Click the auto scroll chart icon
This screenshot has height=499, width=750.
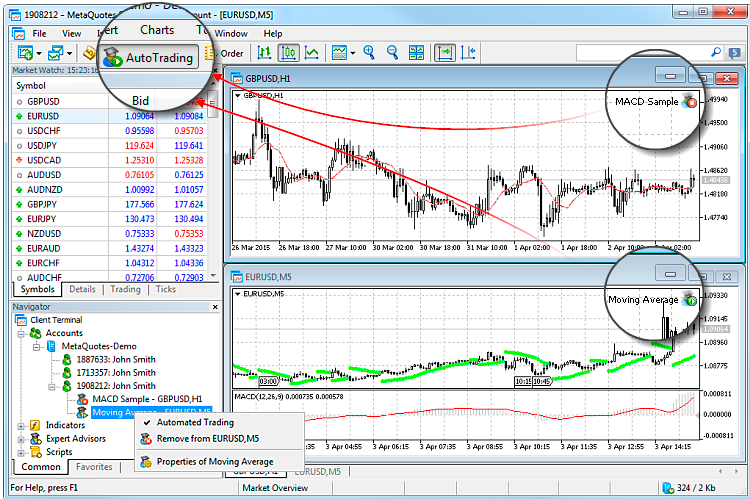click(x=444, y=52)
